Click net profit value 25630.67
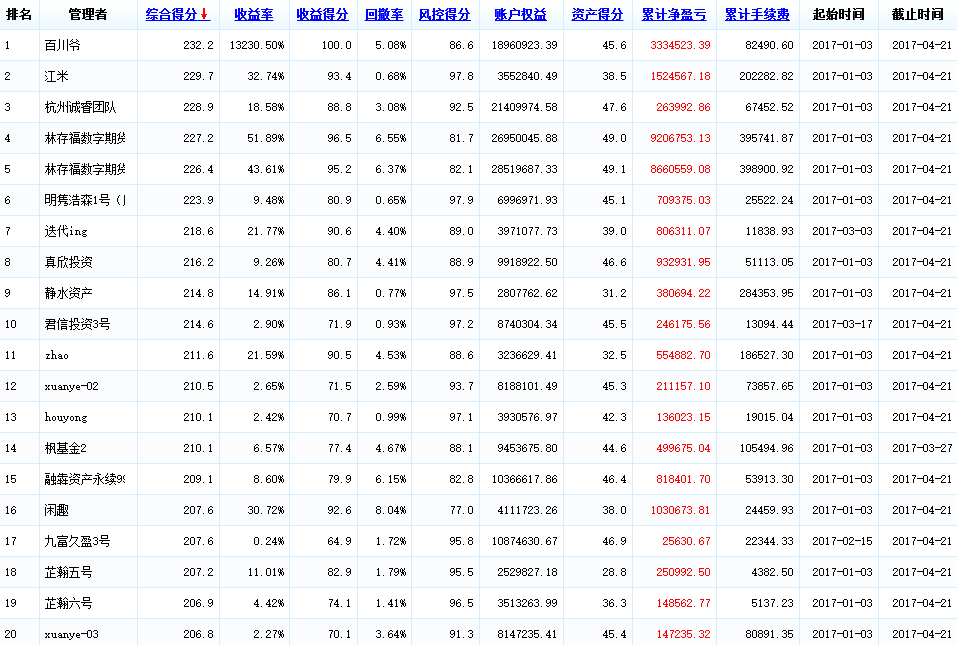957x645 pixels. point(686,541)
